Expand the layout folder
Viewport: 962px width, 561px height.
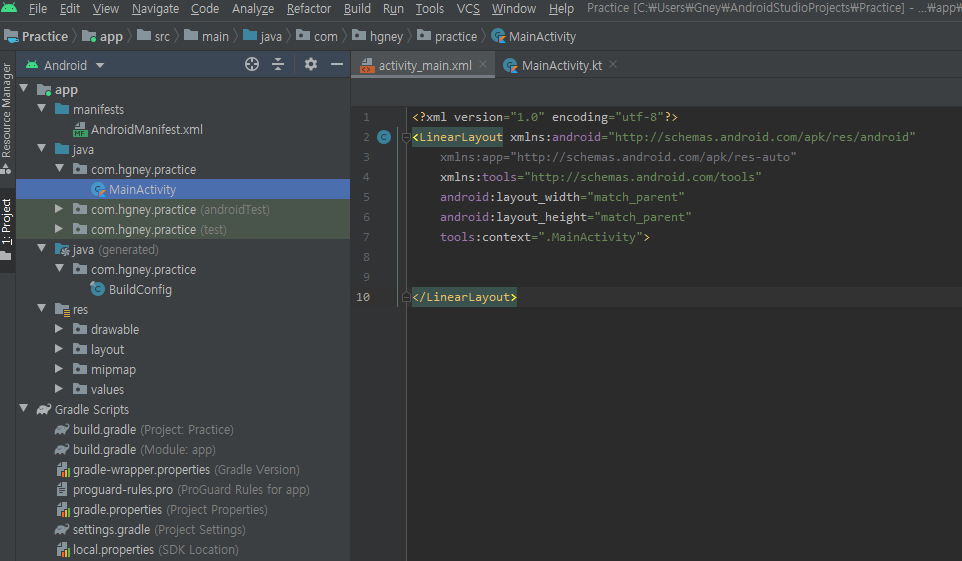coord(59,349)
